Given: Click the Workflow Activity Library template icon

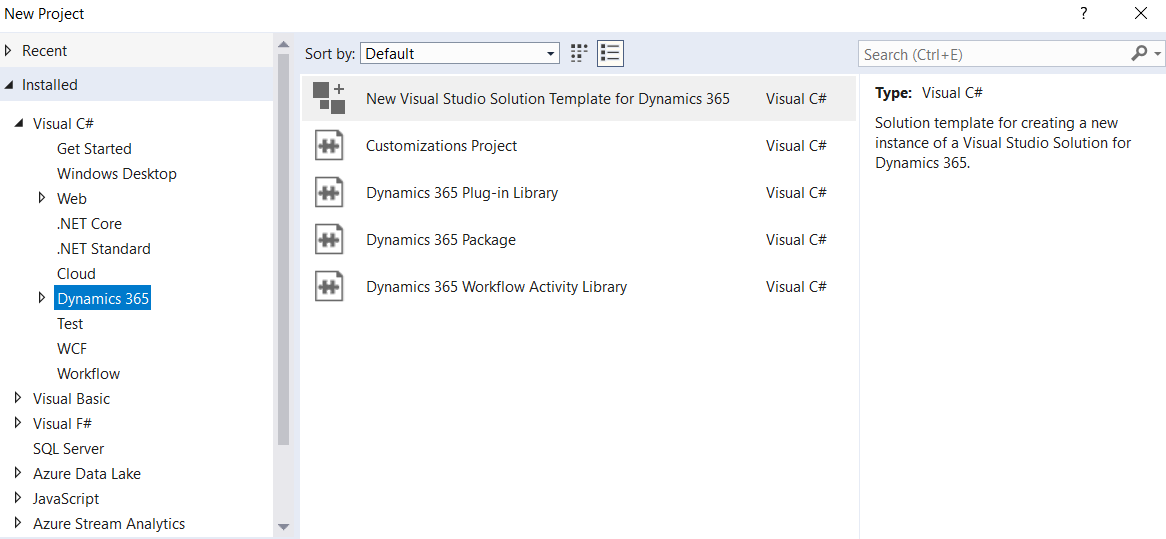Looking at the screenshot, I should pos(329,287).
